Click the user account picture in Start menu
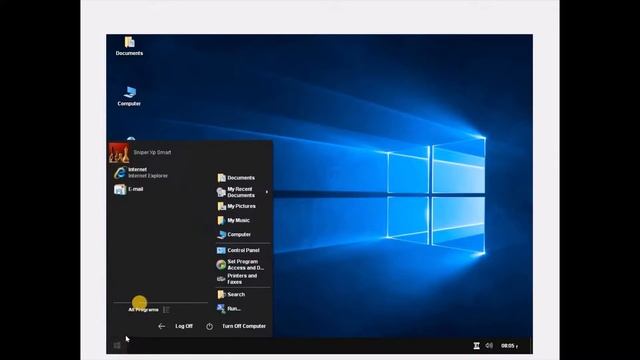The height and width of the screenshot is (360, 640). click(x=119, y=153)
